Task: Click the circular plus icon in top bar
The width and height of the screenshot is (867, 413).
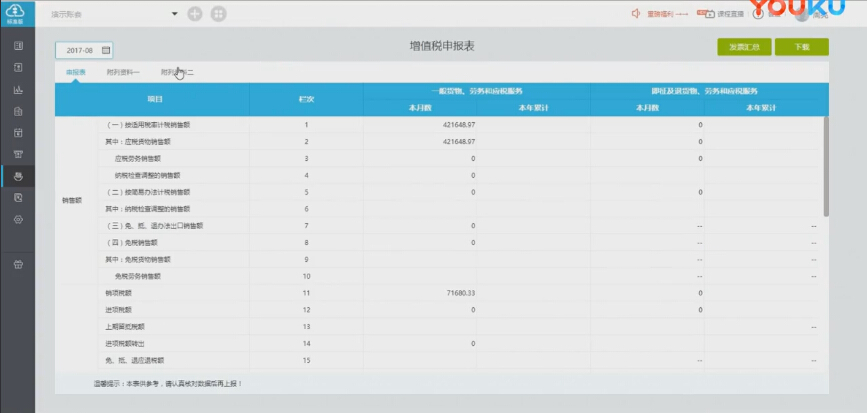Action: 195,14
